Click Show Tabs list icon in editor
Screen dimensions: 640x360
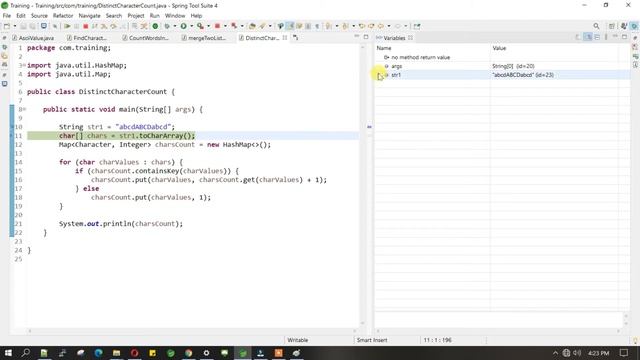(295, 38)
